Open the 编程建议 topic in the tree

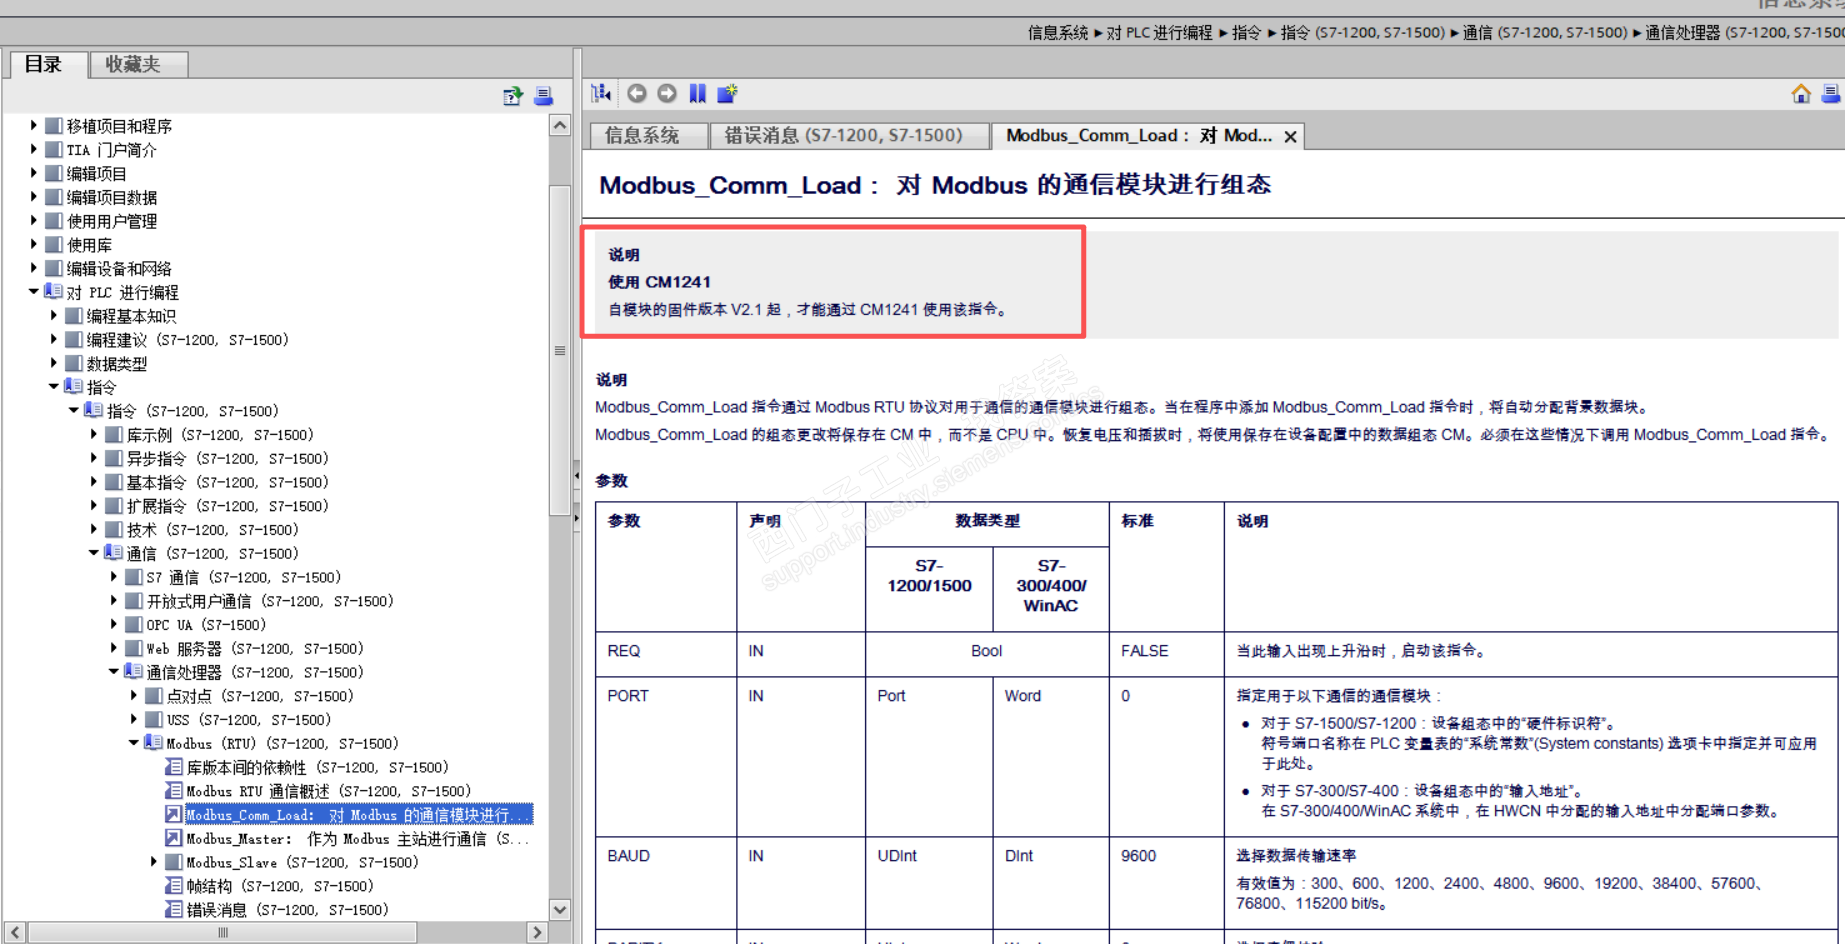(x=188, y=340)
